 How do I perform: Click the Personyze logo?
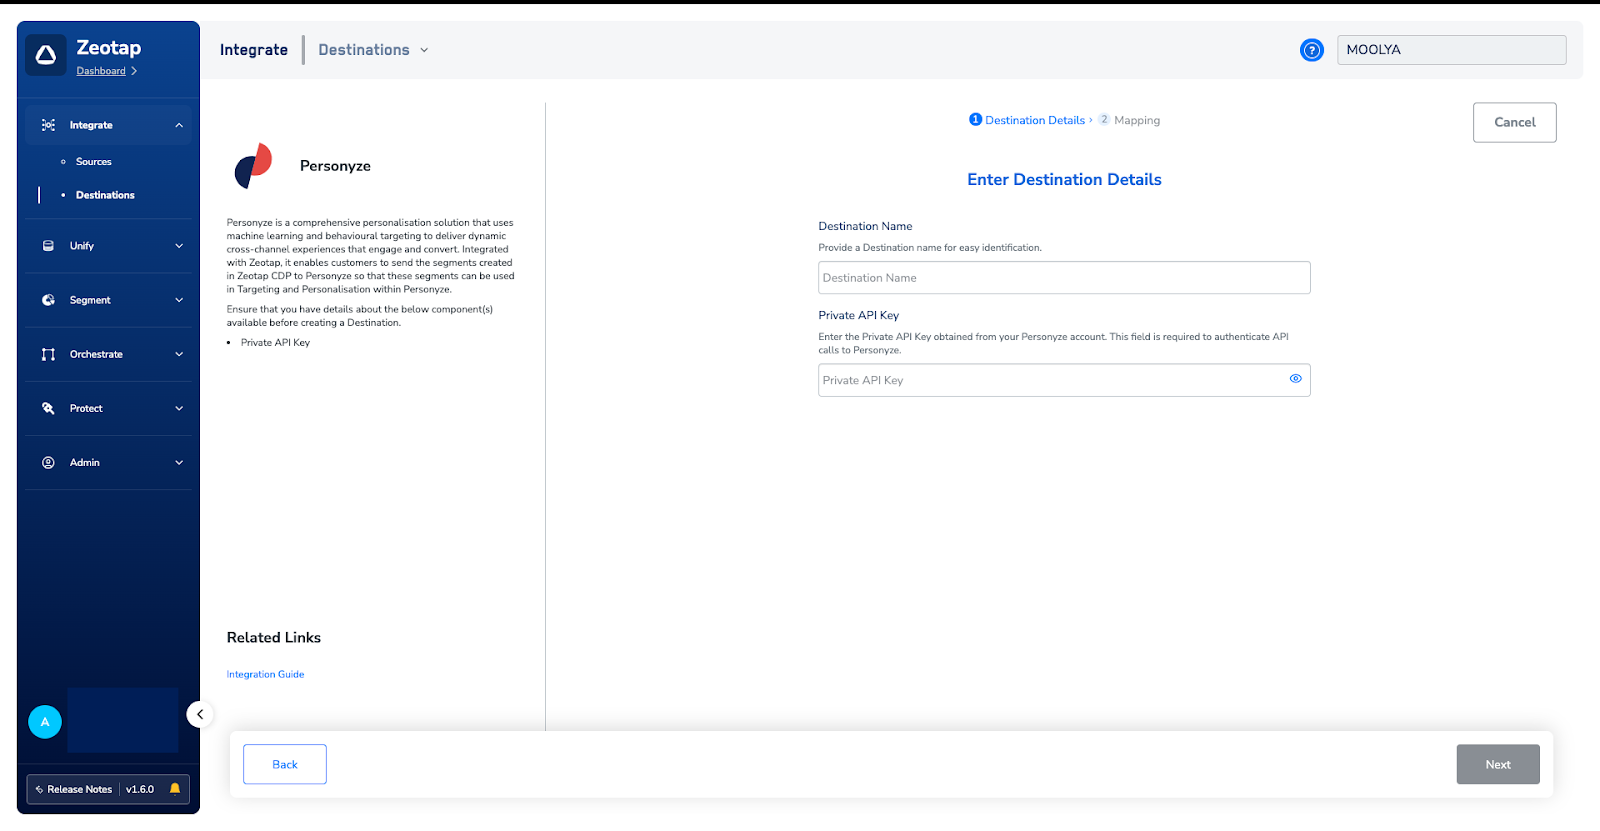tap(254, 166)
